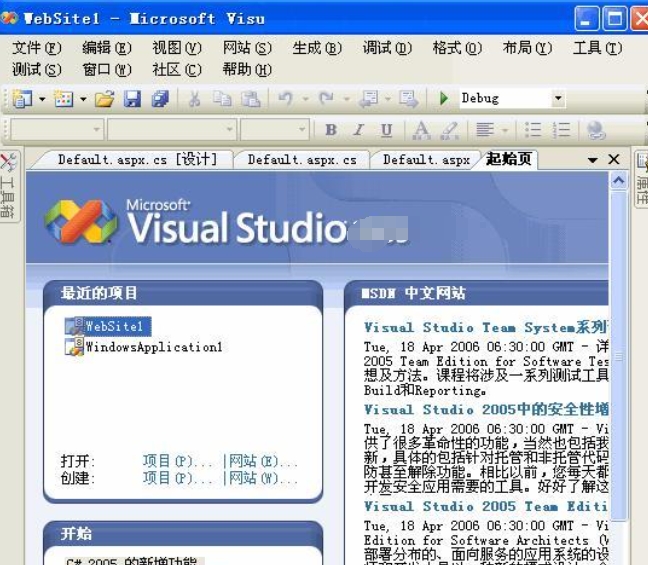Click 项目(P)... link in 创建 row

(178, 478)
